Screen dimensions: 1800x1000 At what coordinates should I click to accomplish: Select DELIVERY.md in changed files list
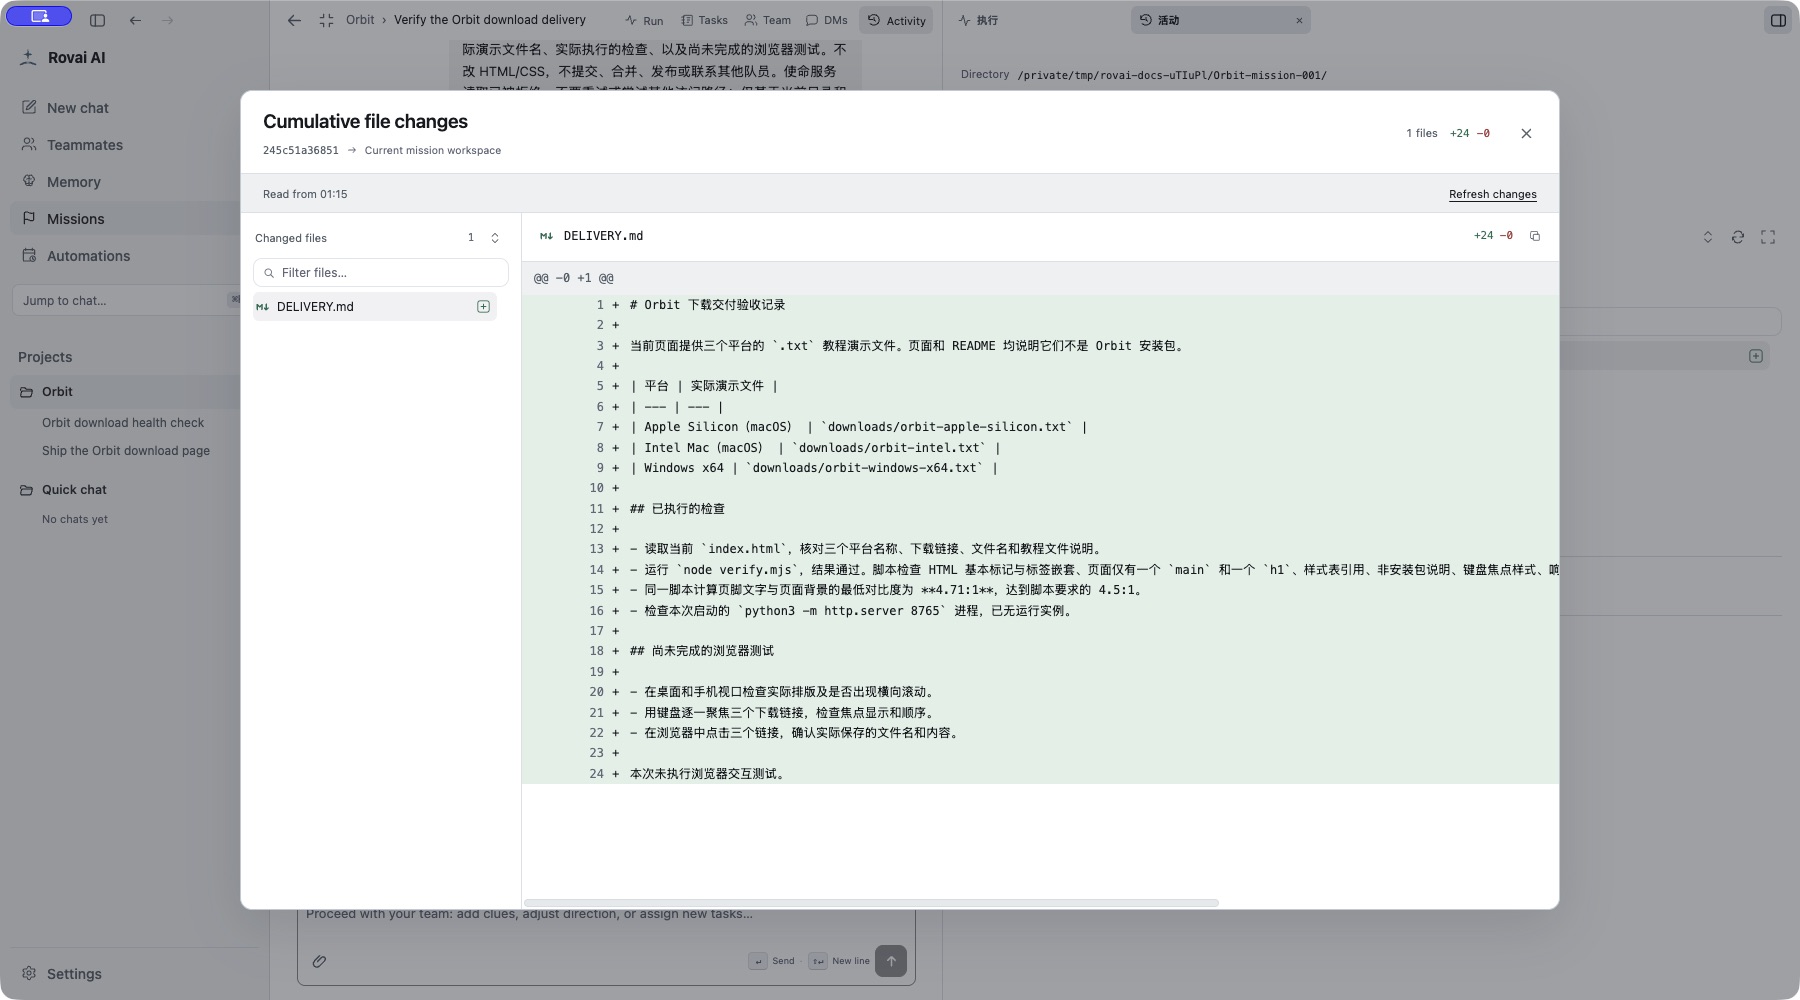click(x=375, y=307)
